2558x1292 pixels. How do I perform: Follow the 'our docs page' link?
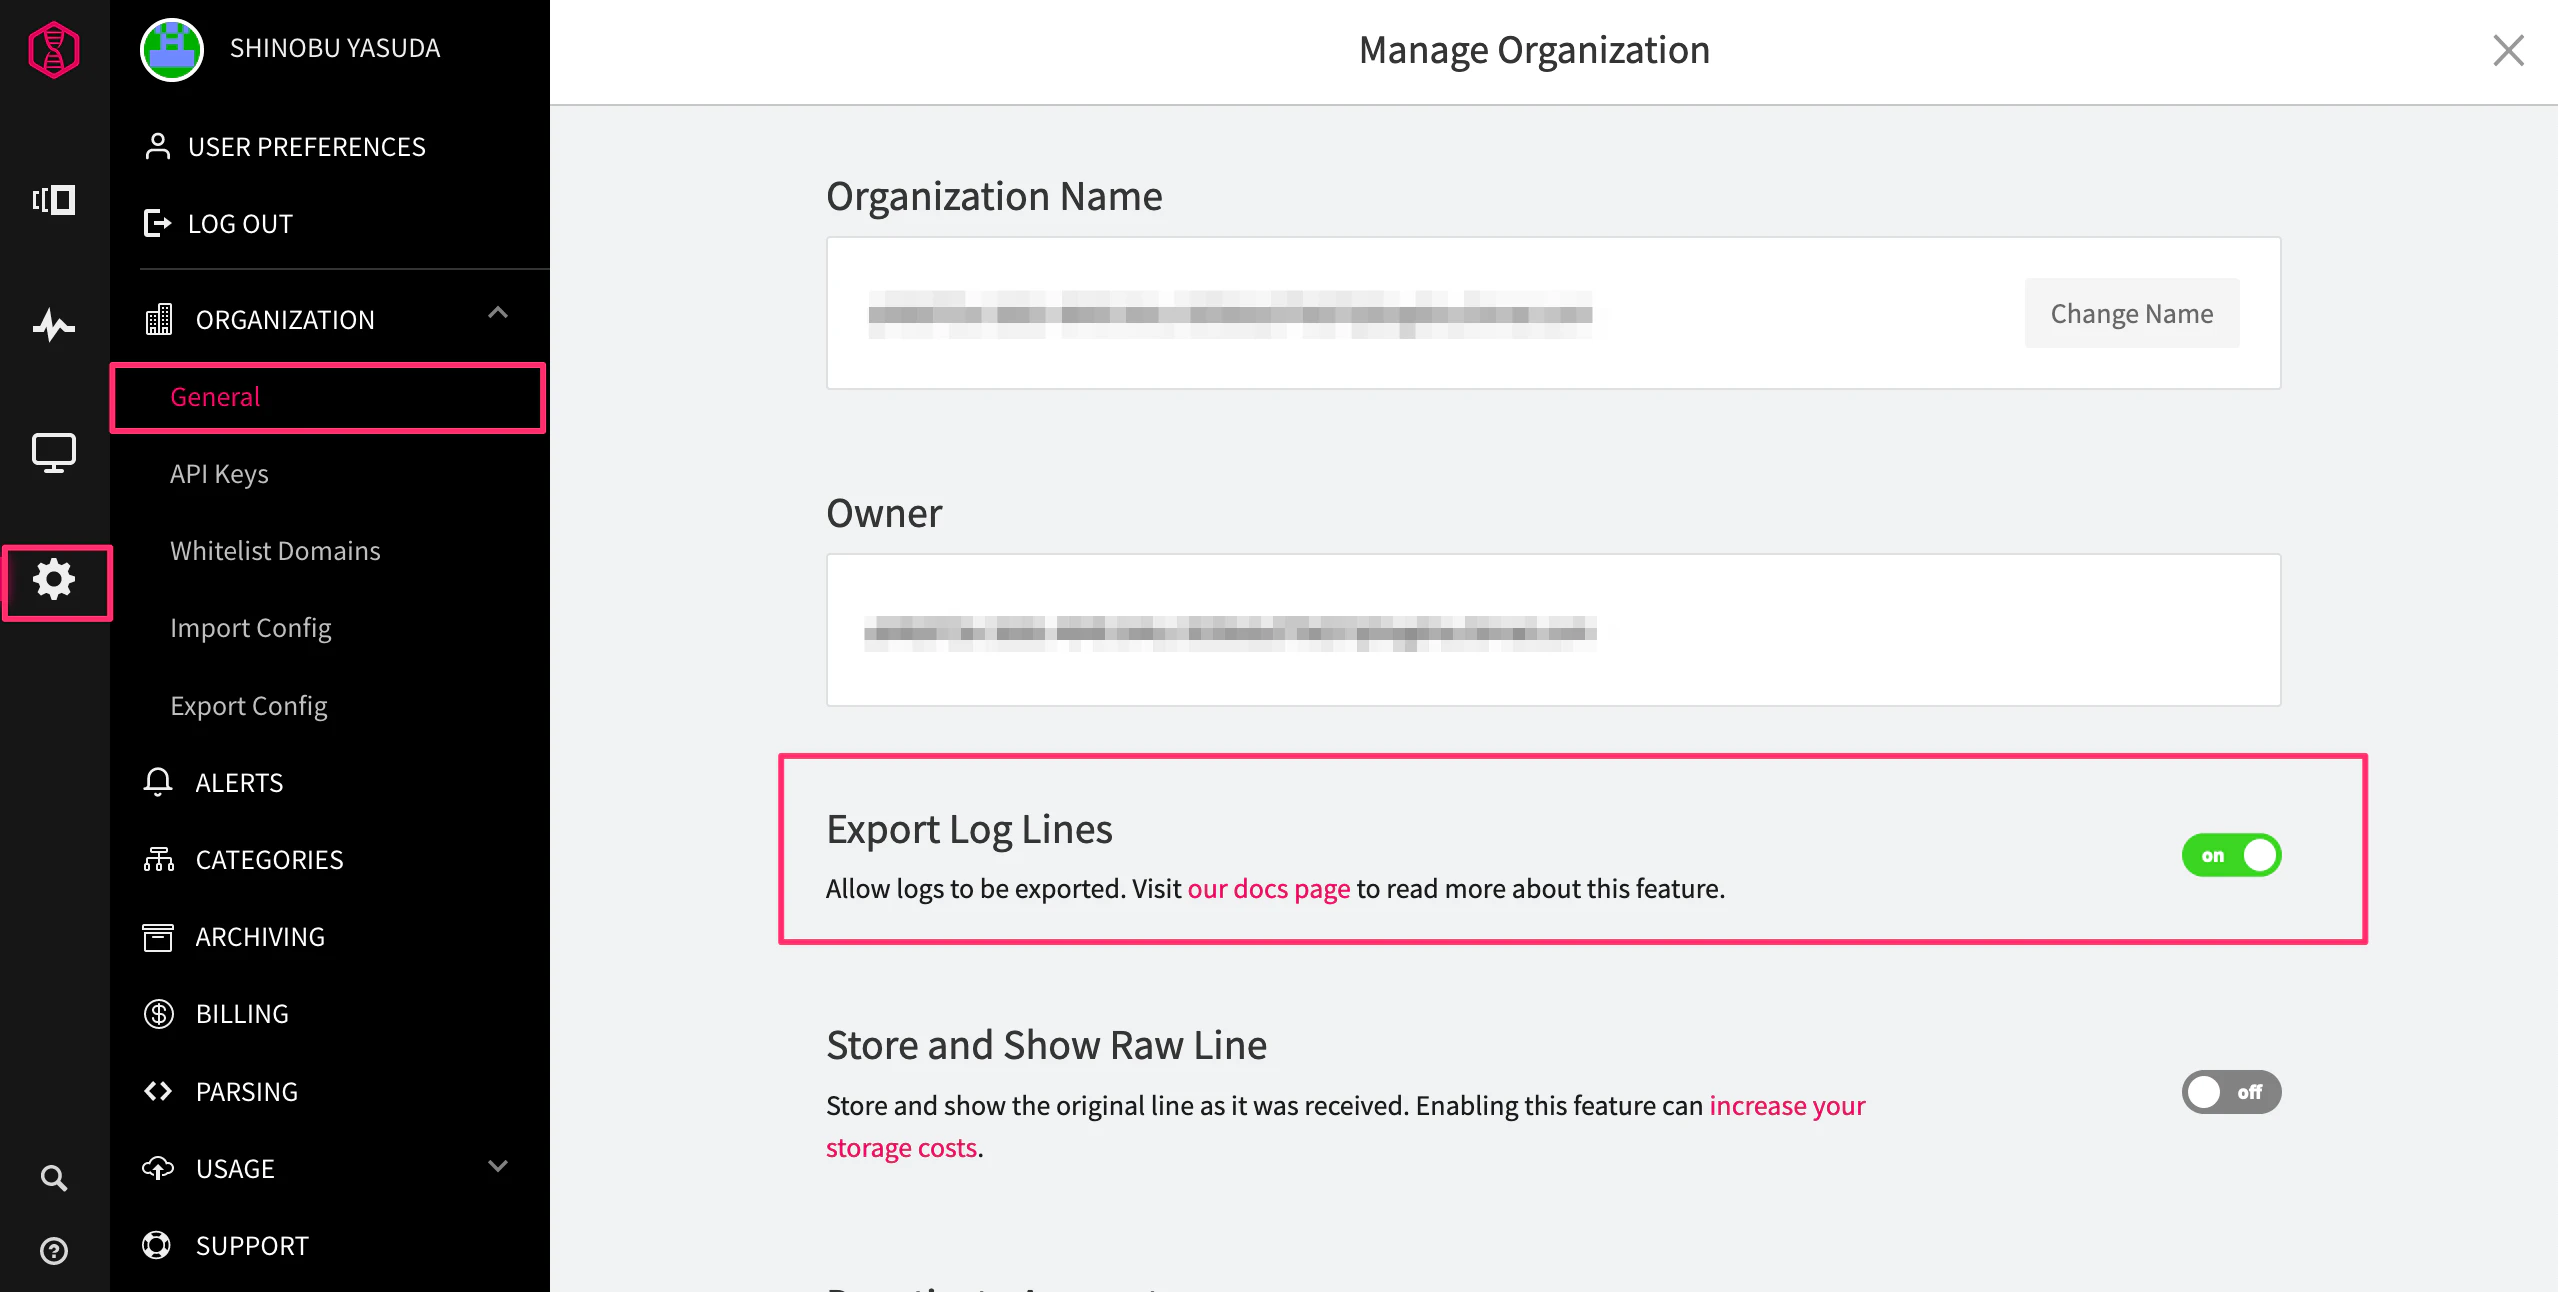pyautogui.click(x=1268, y=888)
